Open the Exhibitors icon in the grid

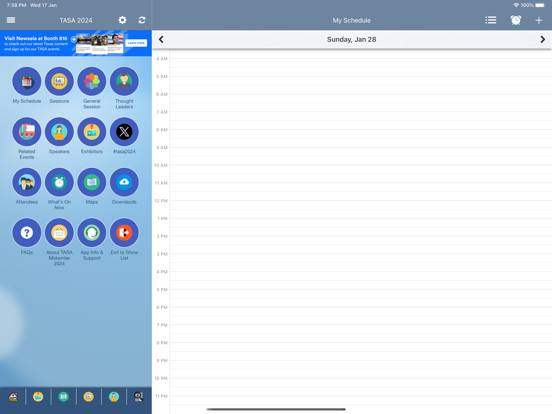coord(92,132)
